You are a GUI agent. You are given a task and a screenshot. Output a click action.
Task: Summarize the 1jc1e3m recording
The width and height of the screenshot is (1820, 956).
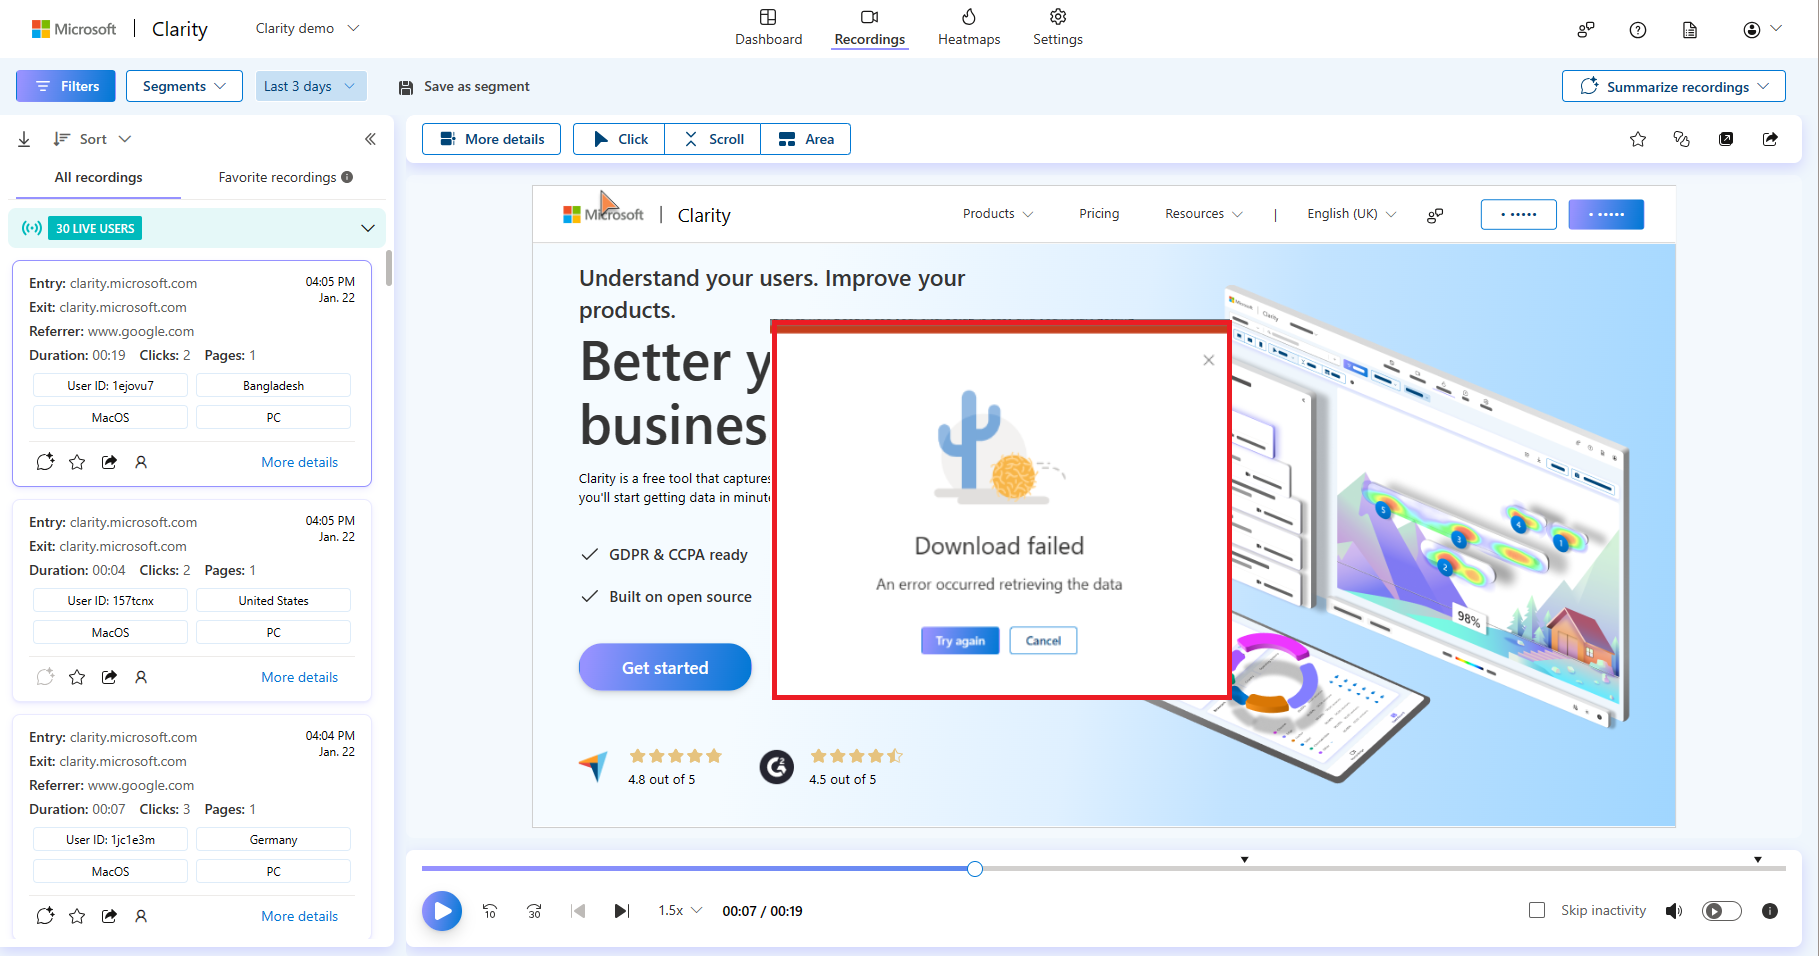coord(45,916)
